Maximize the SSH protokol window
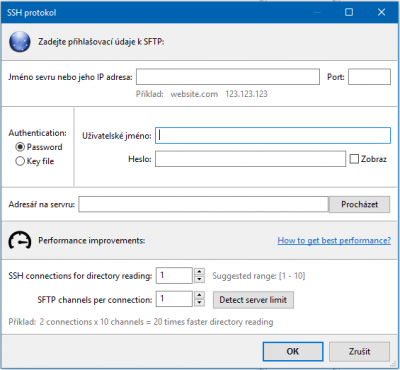 [x=349, y=12]
